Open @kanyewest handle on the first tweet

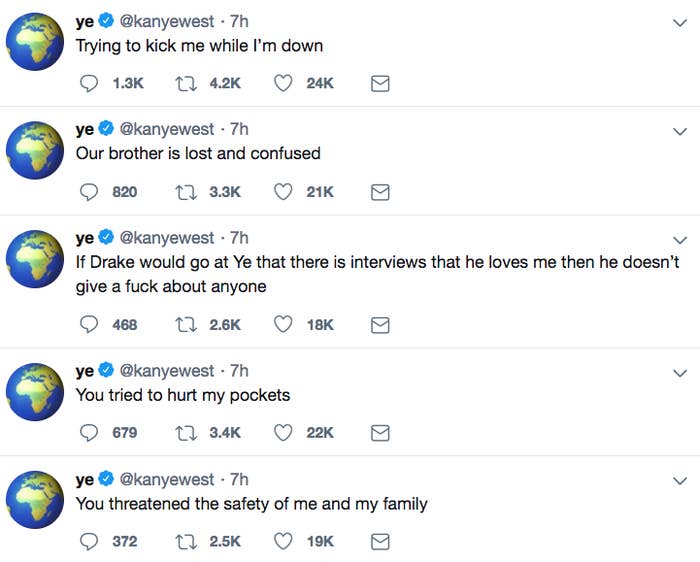click(x=167, y=21)
